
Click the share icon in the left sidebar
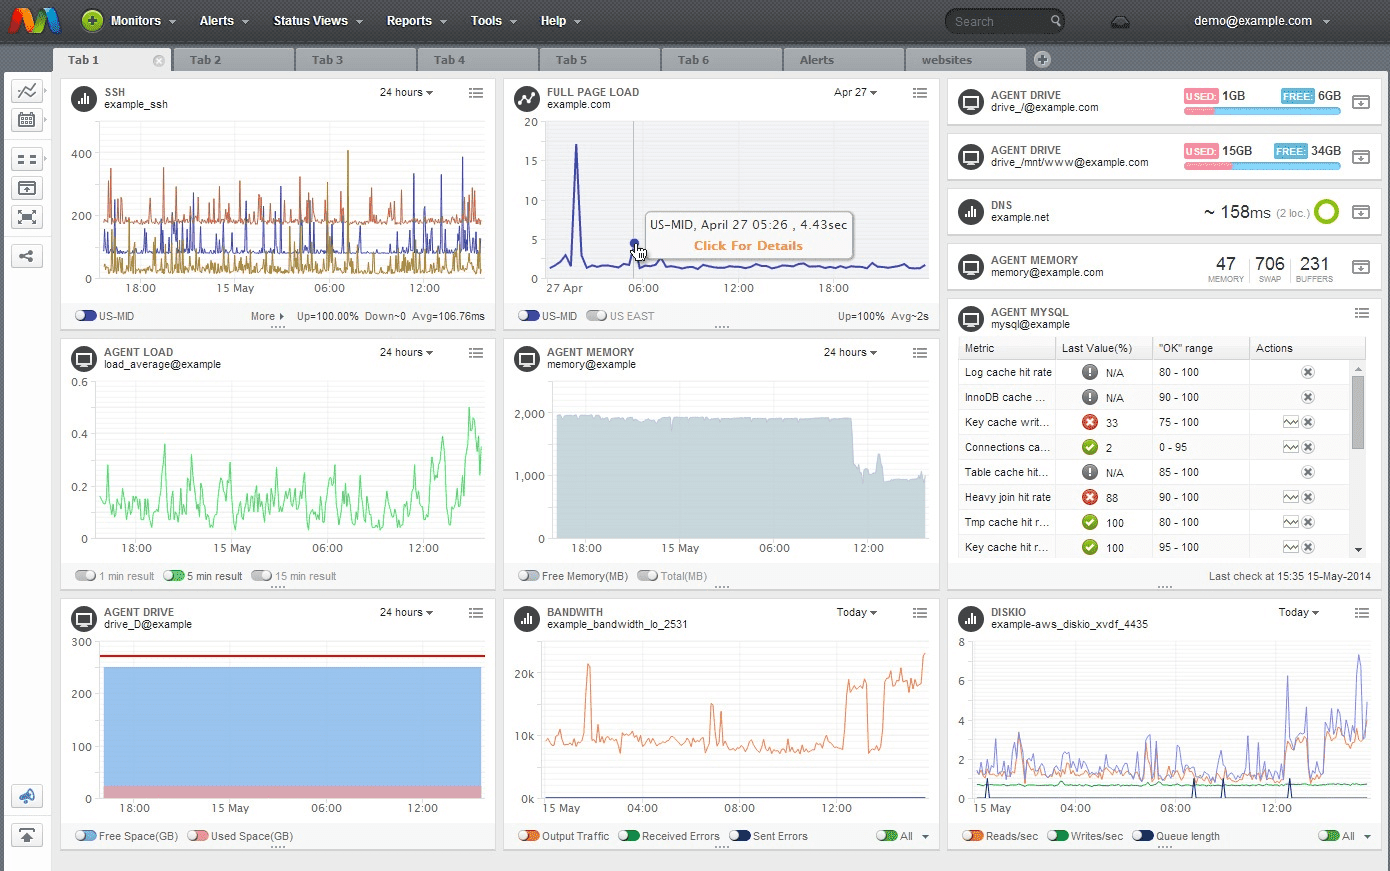point(27,256)
